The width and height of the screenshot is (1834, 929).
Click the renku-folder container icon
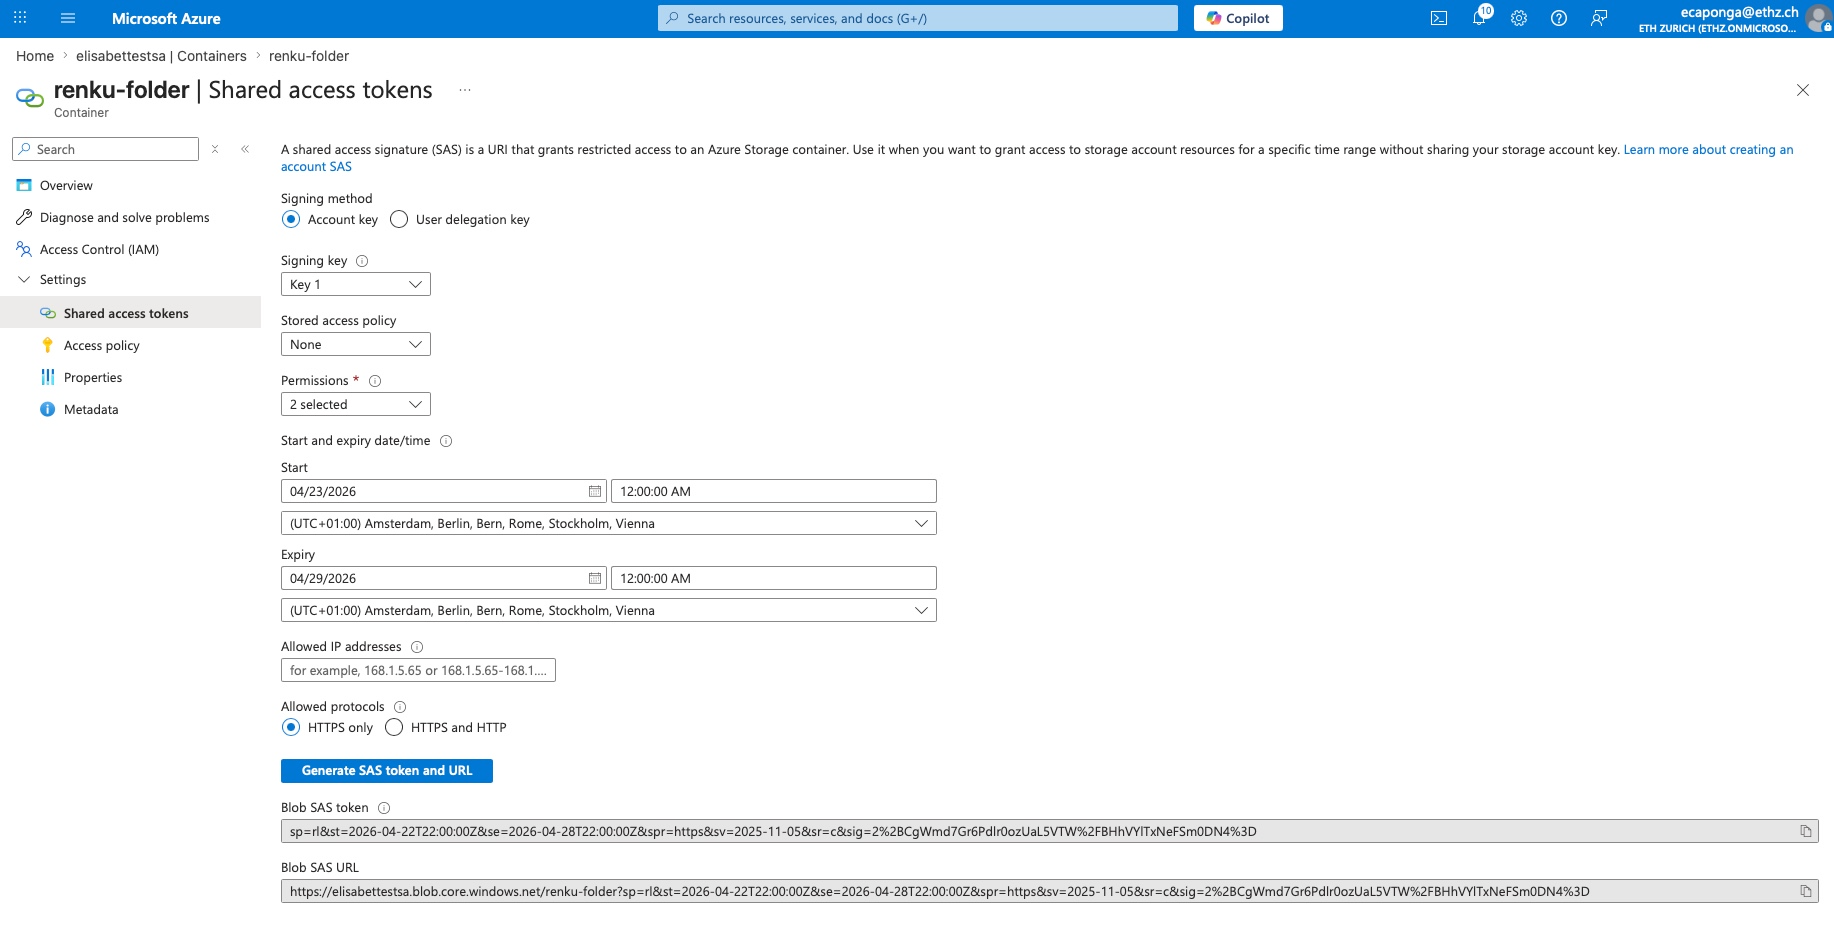click(x=30, y=97)
